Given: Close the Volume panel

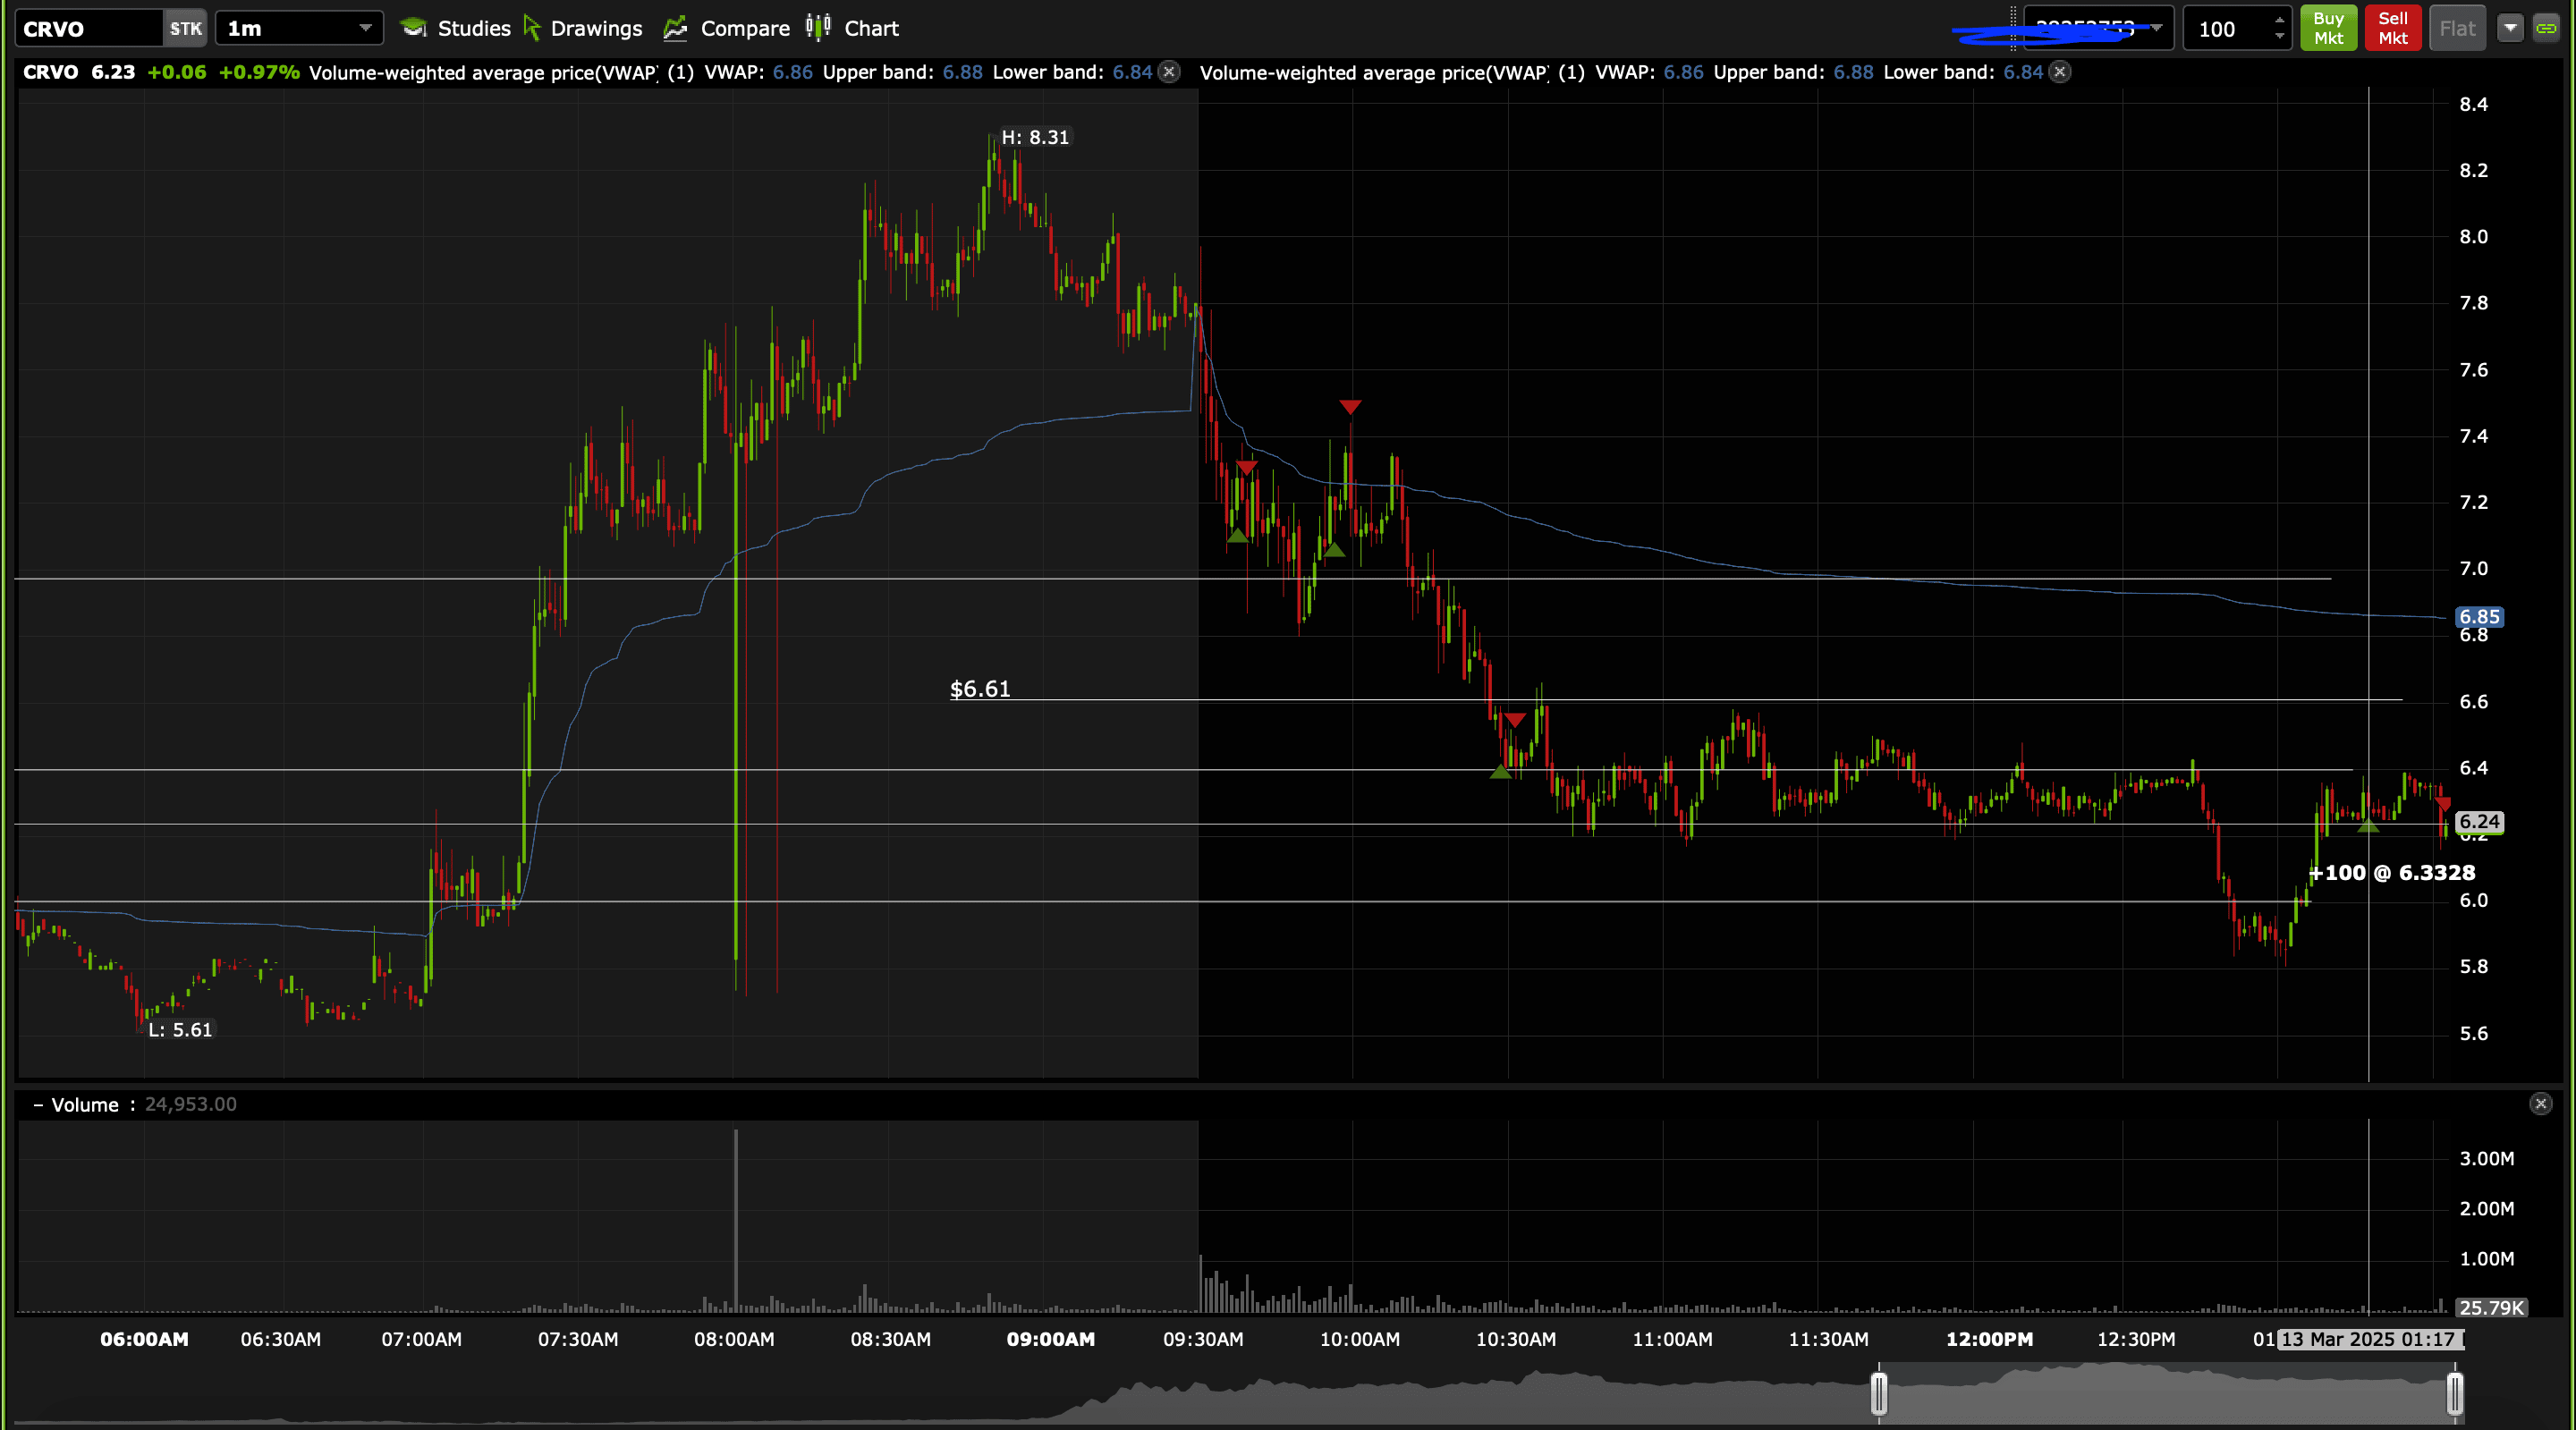Looking at the screenshot, I should coord(2540,1104).
